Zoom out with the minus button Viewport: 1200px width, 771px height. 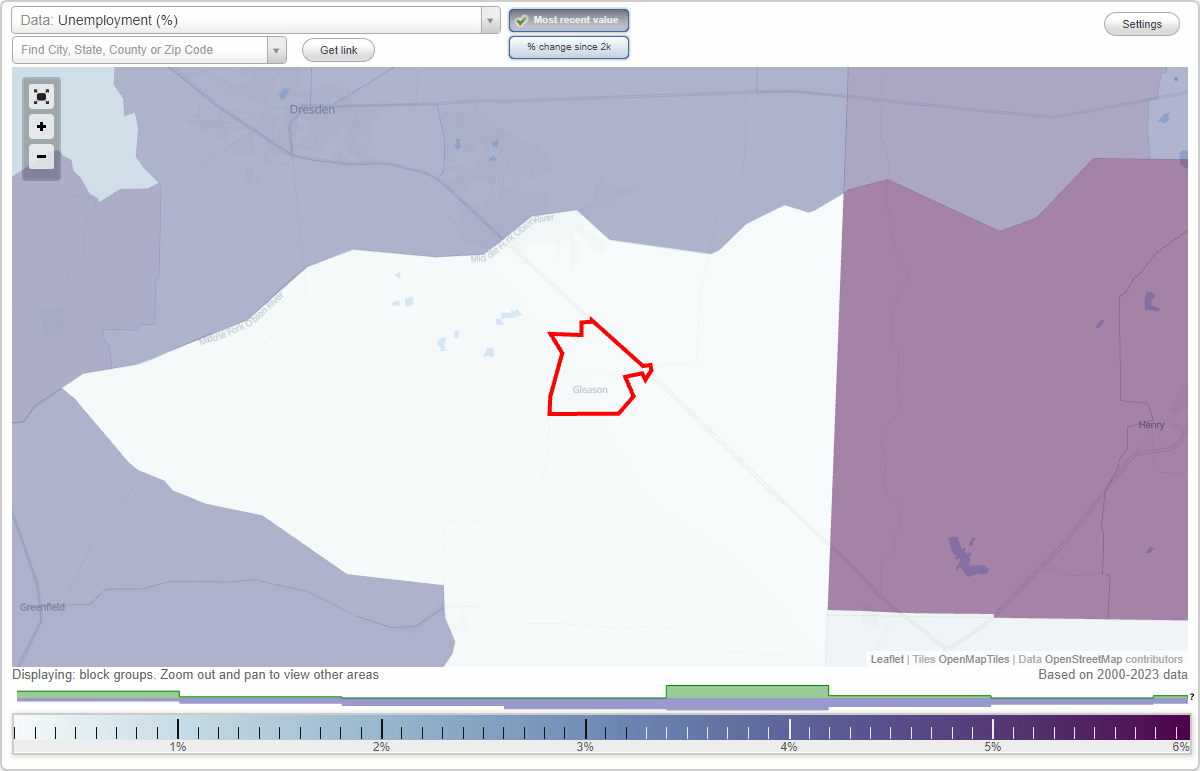41,156
